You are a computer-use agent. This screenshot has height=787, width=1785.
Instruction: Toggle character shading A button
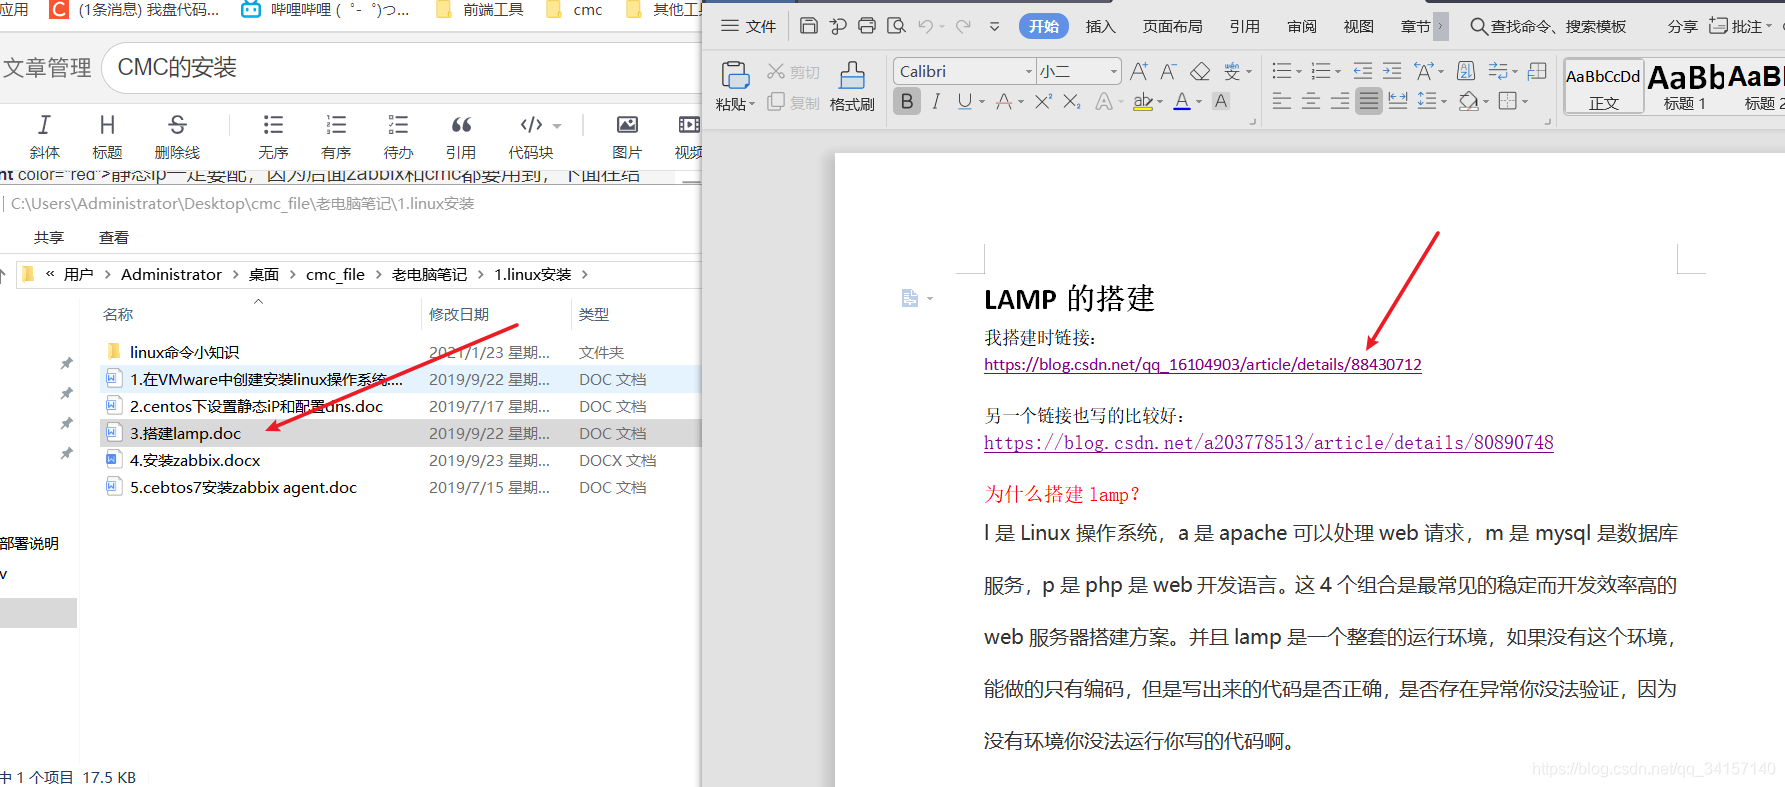[x=1221, y=101]
